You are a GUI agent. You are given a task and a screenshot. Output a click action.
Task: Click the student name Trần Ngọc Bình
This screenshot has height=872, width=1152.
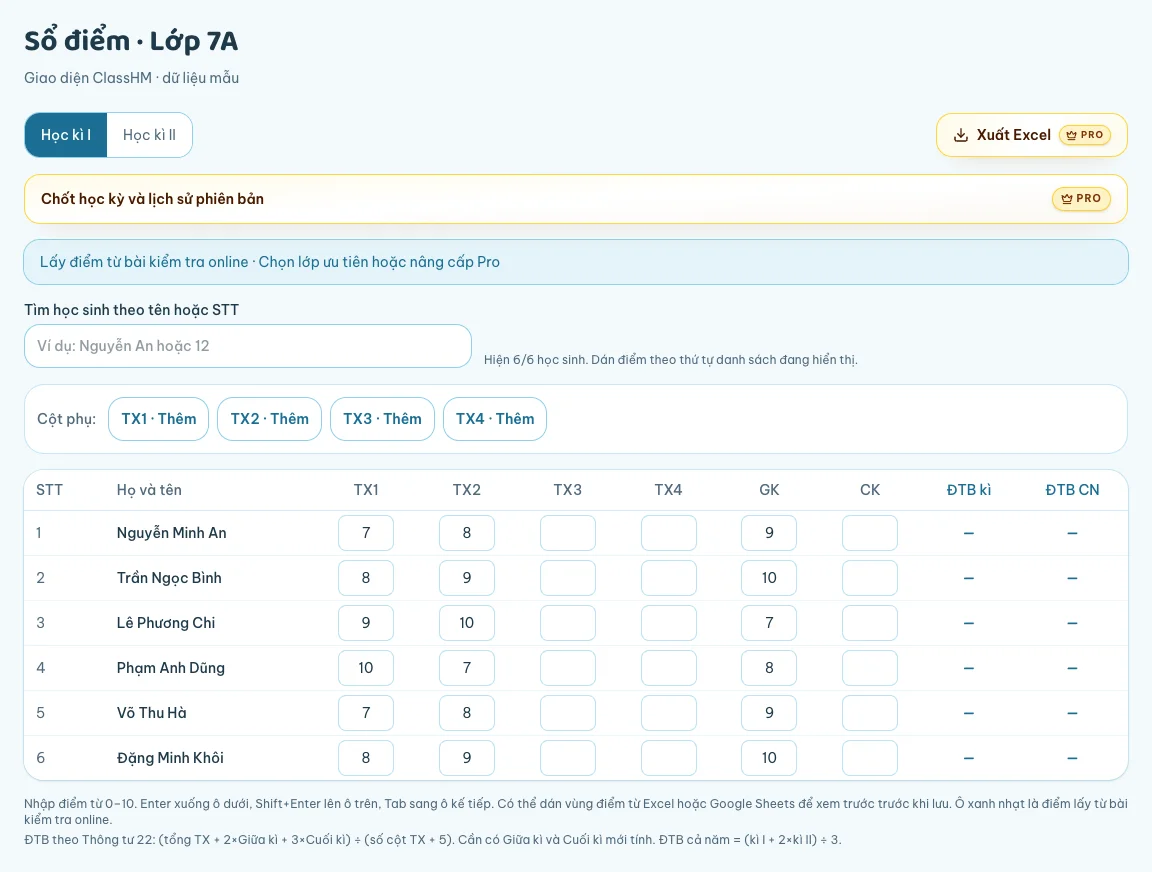(x=169, y=578)
